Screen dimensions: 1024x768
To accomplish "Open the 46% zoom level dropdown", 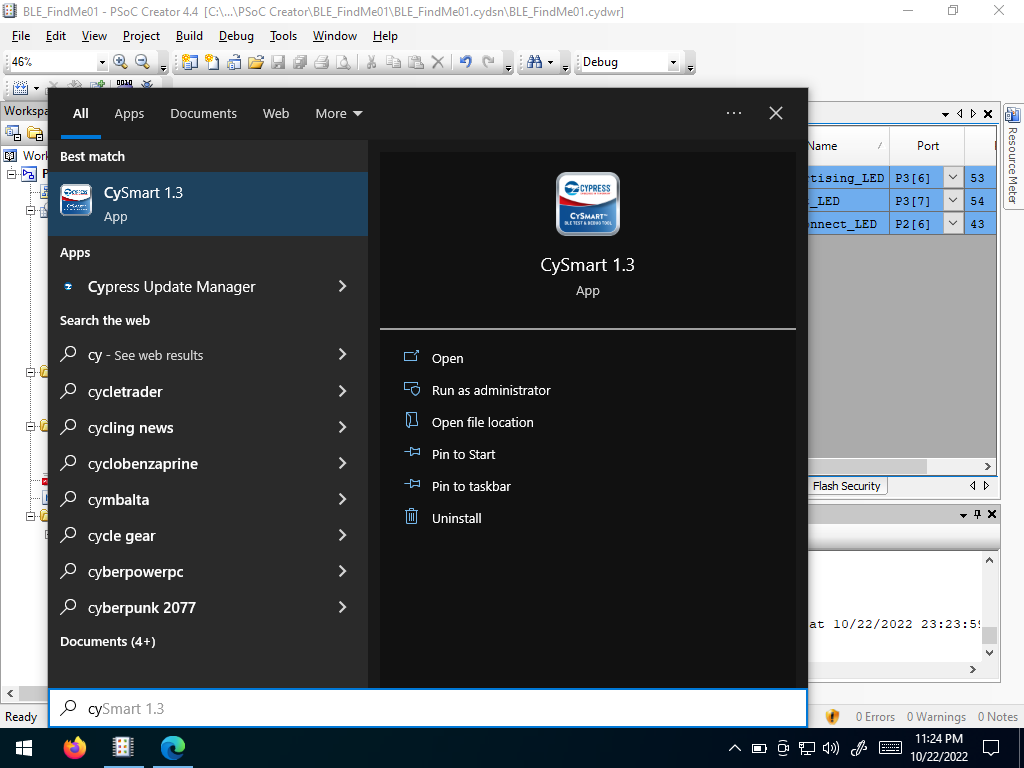I will (102, 63).
